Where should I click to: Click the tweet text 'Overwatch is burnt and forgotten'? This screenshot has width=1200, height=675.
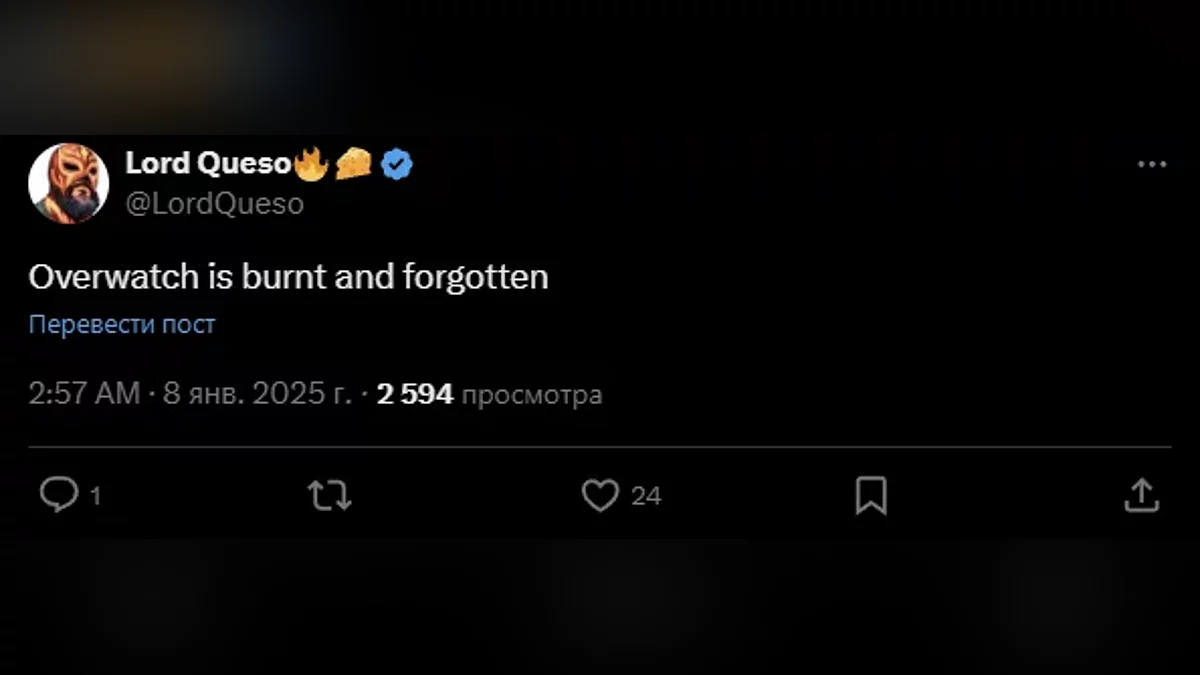point(288,277)
